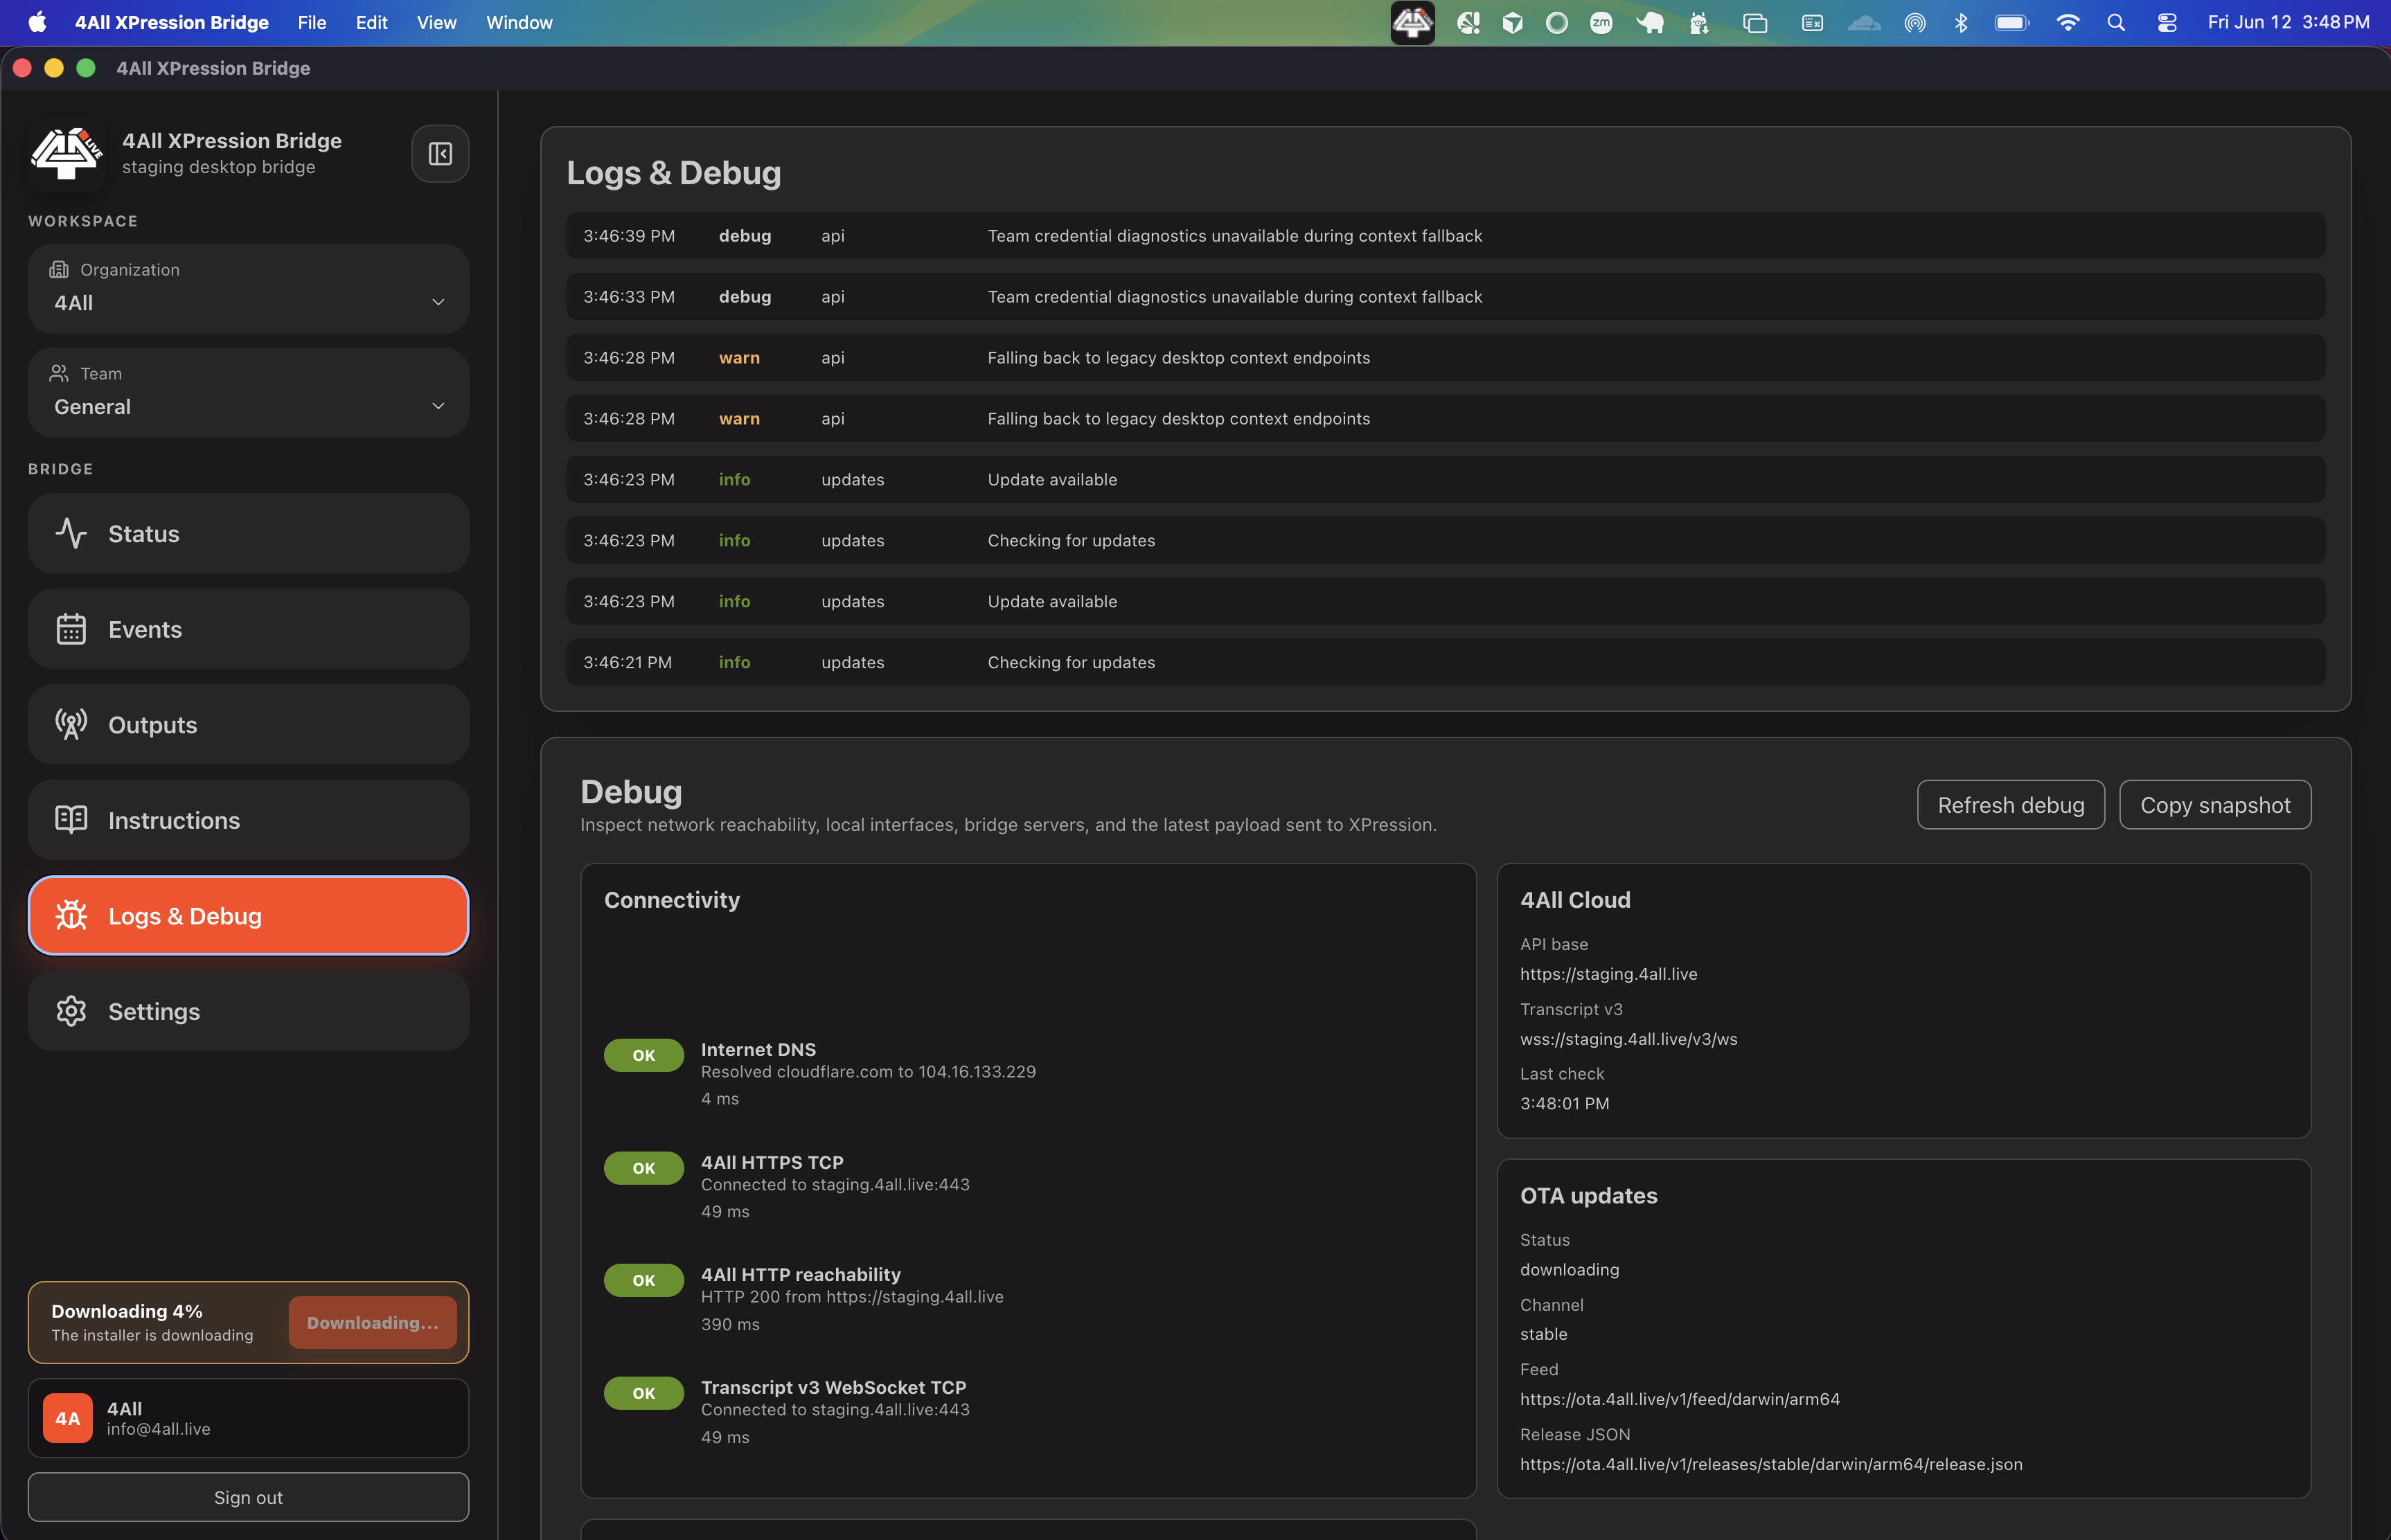Open the AirDrop menu bar icon

tap(1915, 22)
